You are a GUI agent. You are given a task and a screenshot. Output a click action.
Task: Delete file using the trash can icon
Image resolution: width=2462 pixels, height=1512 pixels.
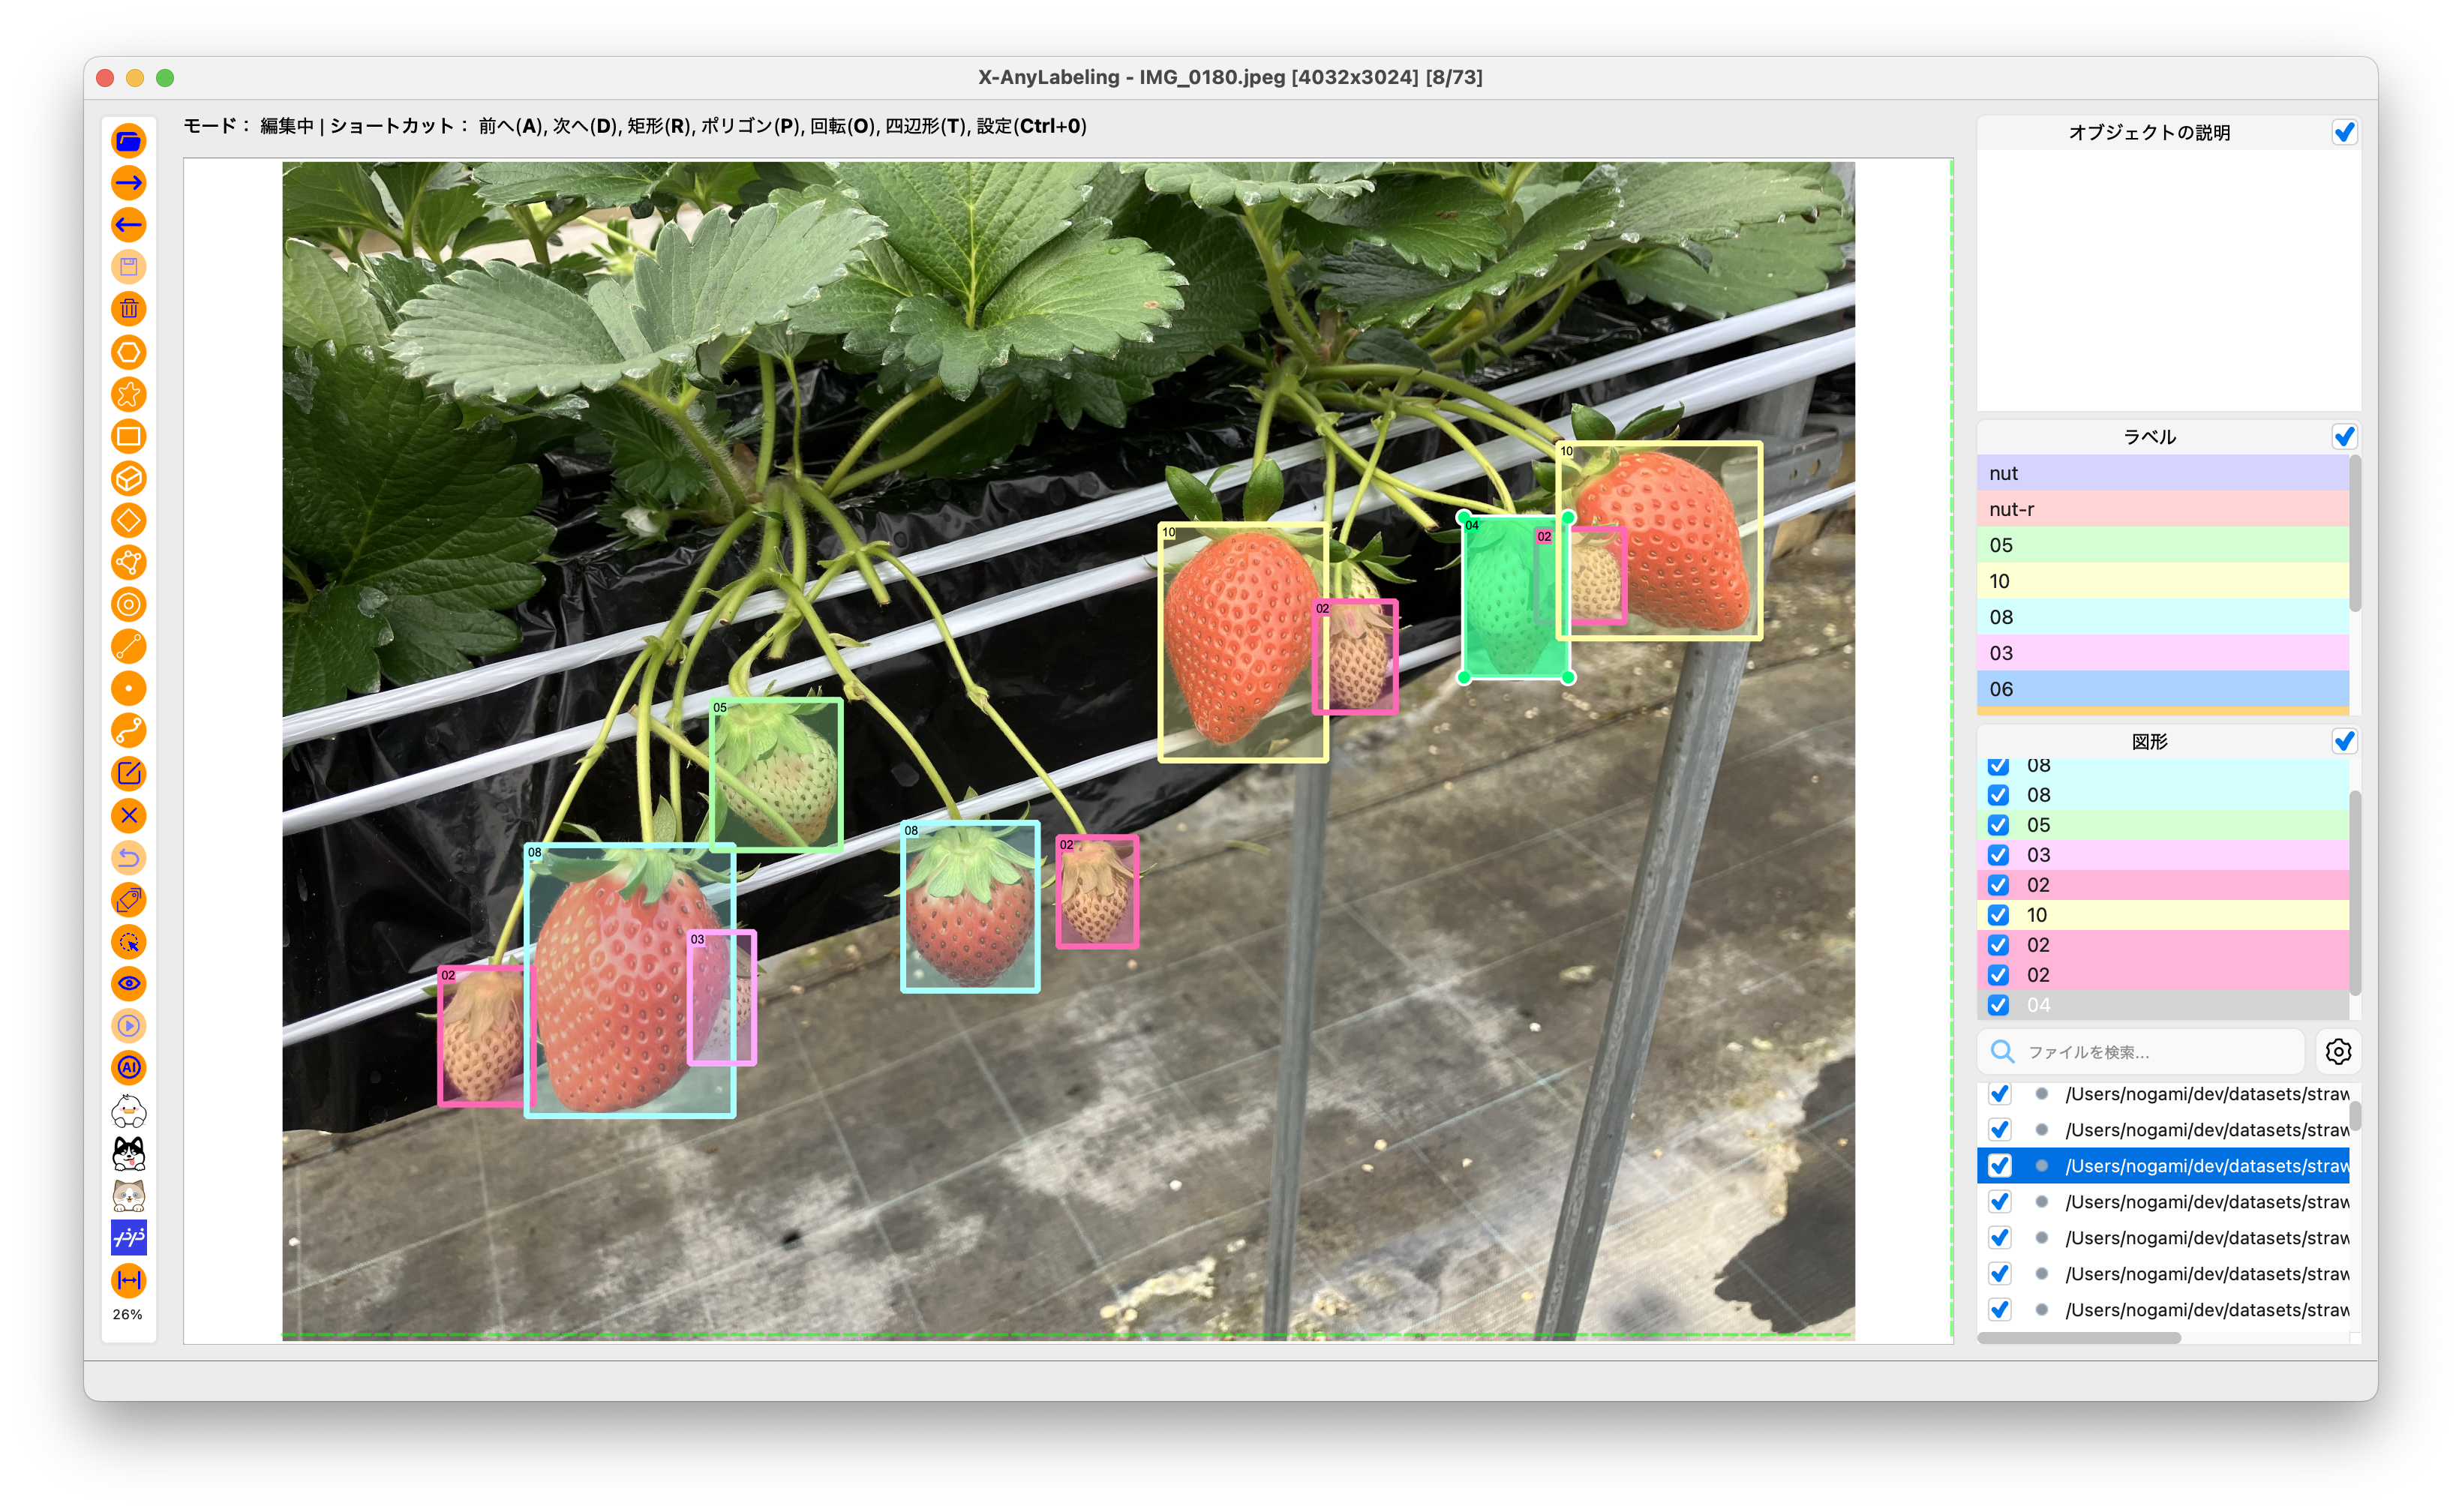[129, 309]
